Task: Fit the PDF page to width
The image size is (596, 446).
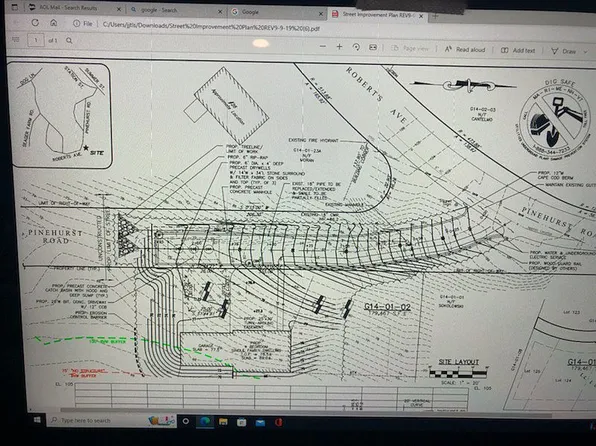Action: pyautogui.click(x=373, y=48)
